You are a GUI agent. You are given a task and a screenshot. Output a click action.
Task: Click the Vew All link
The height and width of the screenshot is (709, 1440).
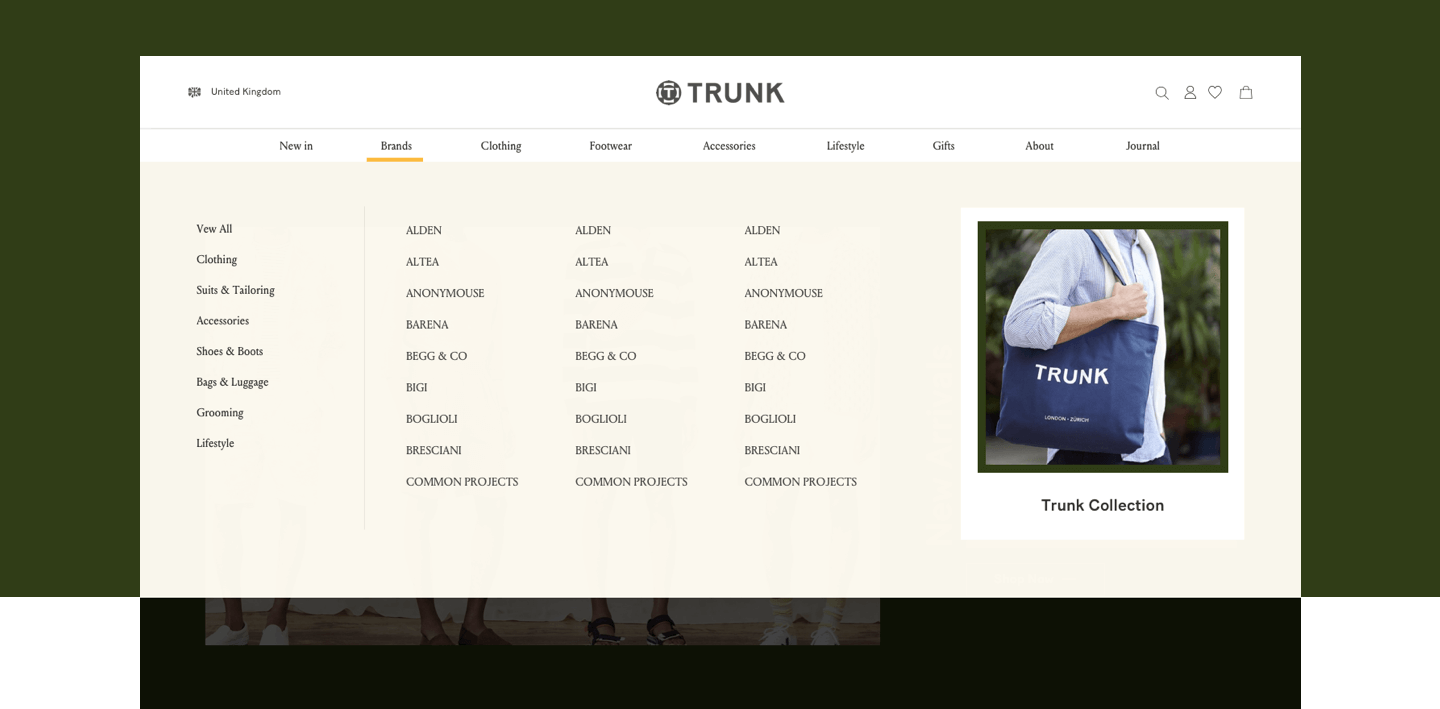click(x=213, y=229)
